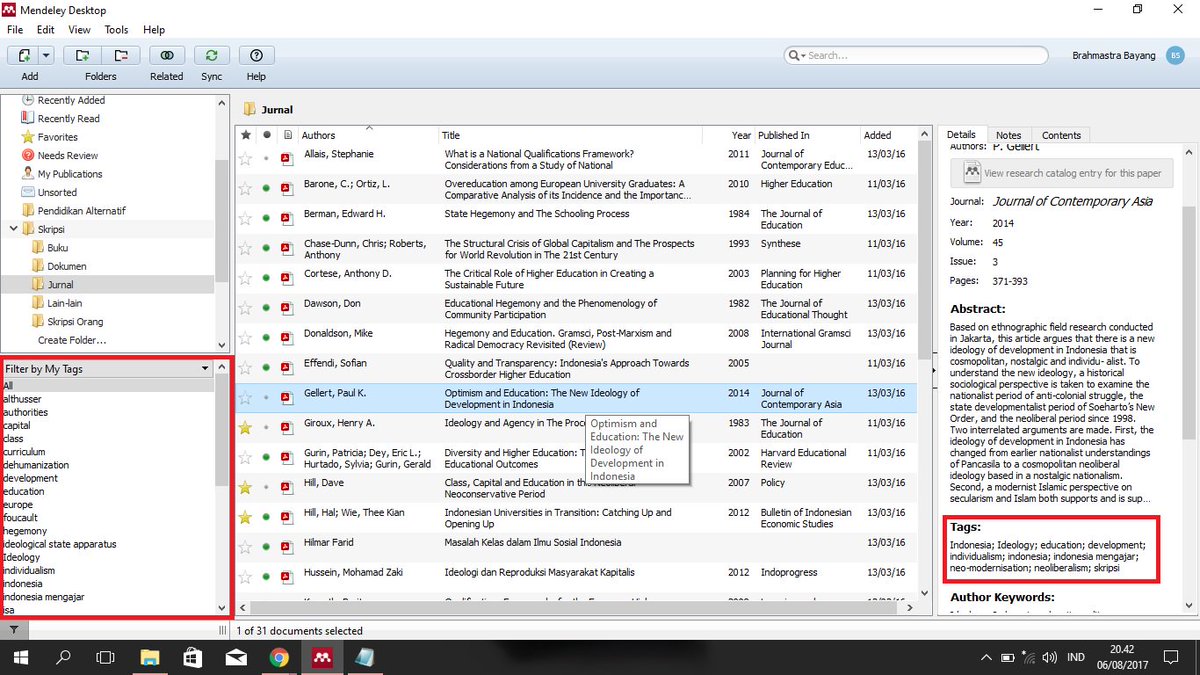
Task: Click the filter funnel icon in status bar
Action: point(12,630)
